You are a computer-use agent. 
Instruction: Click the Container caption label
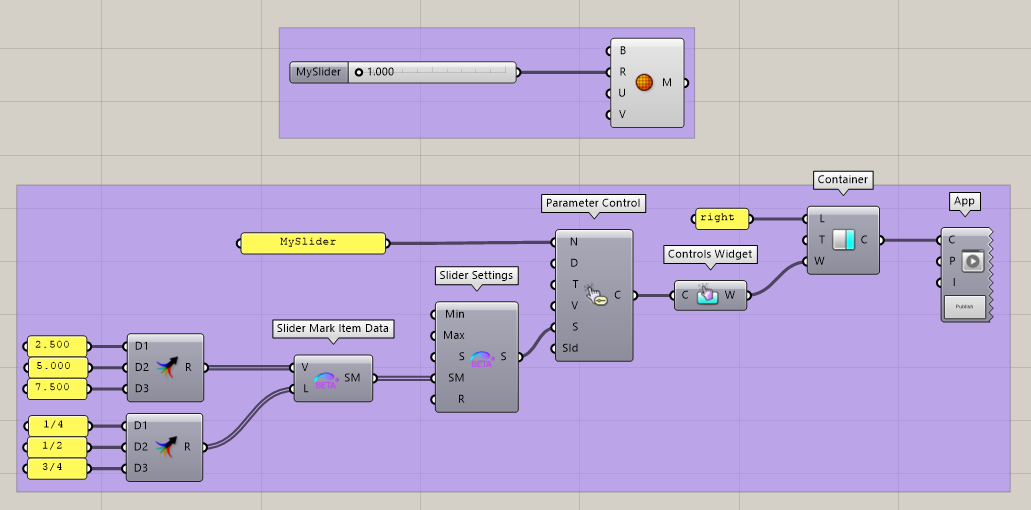point(843,179)
